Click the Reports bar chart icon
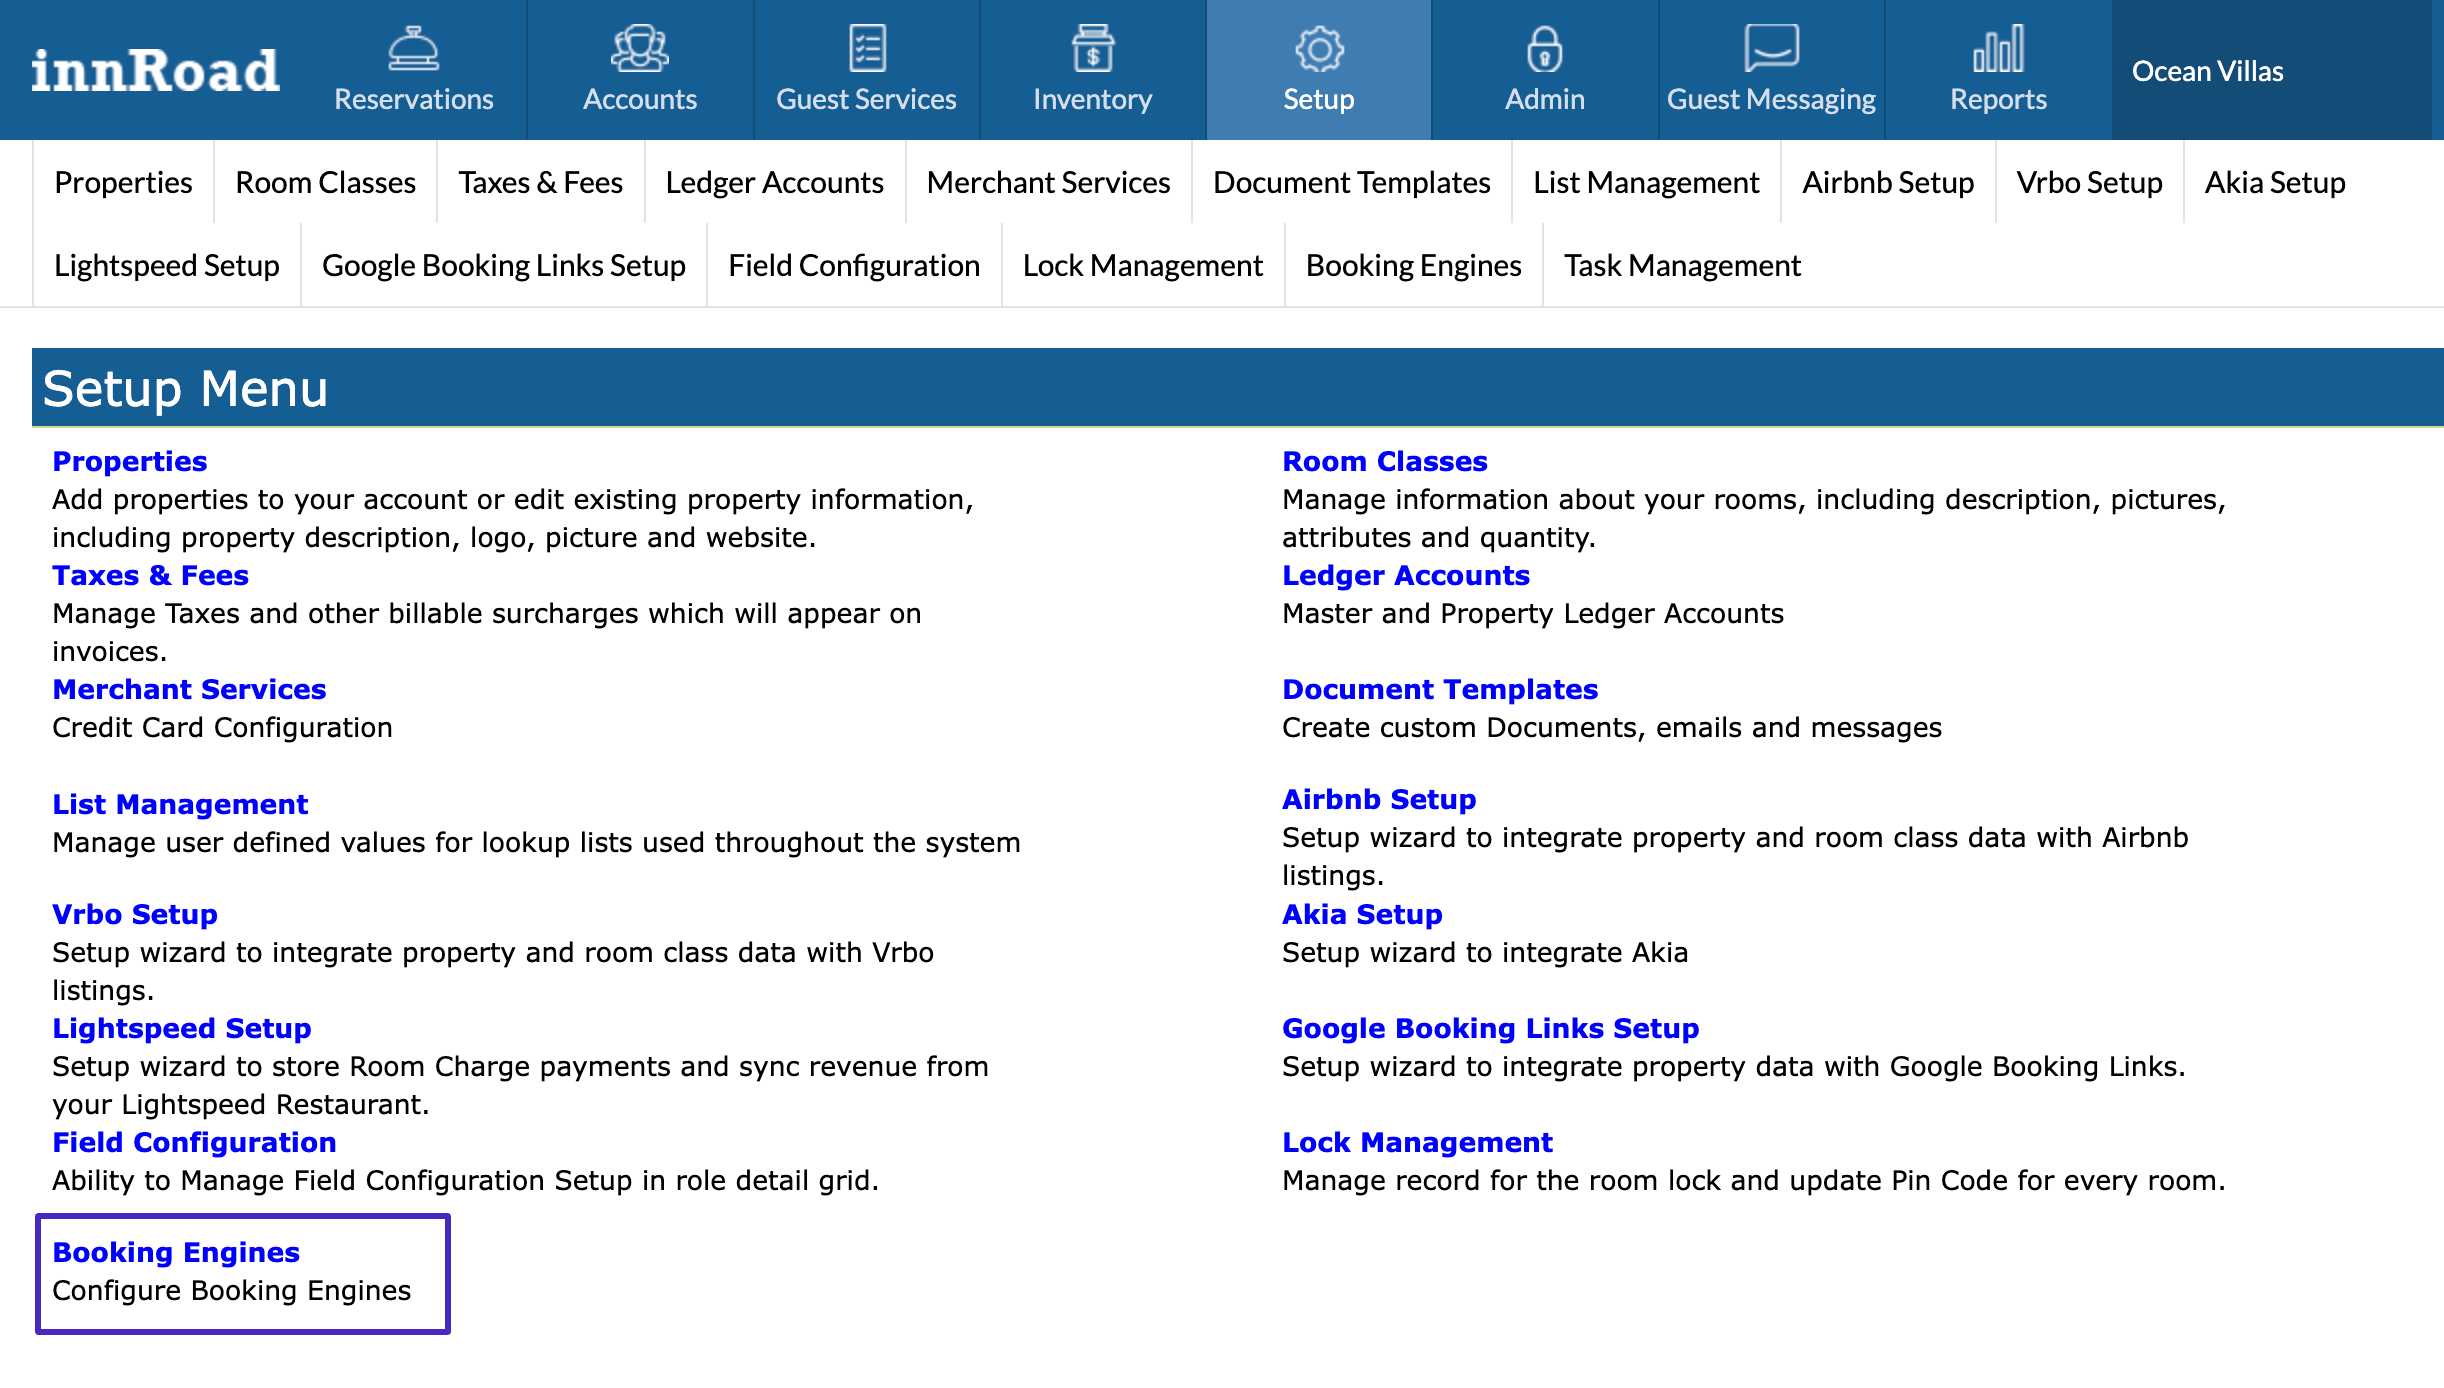 [x=1998, y=49]
